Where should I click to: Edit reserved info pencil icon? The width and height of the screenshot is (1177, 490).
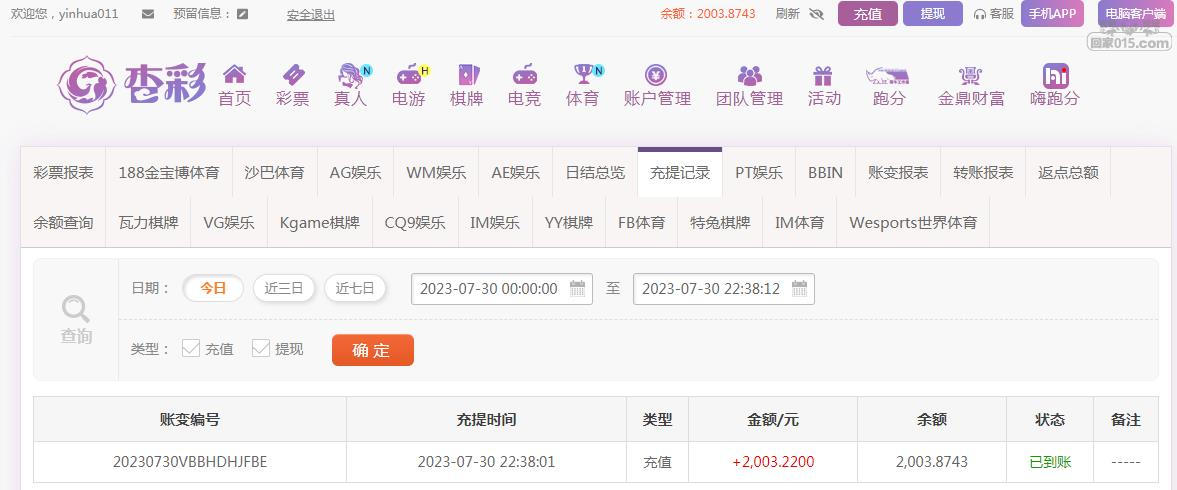point(242,14)
